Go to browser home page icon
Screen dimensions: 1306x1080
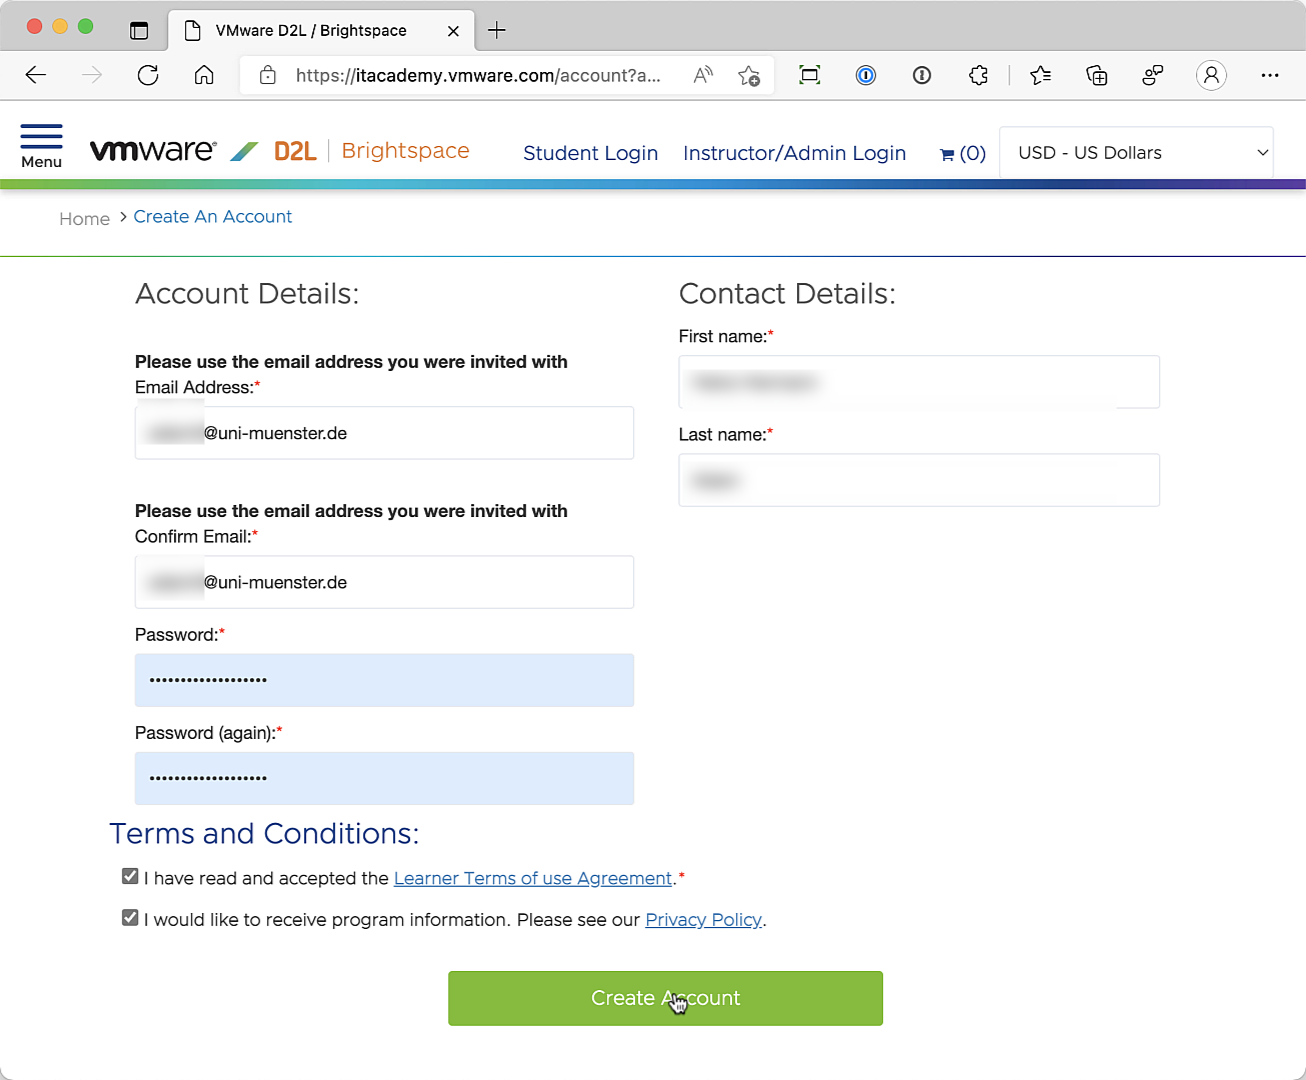pos(204,75)
